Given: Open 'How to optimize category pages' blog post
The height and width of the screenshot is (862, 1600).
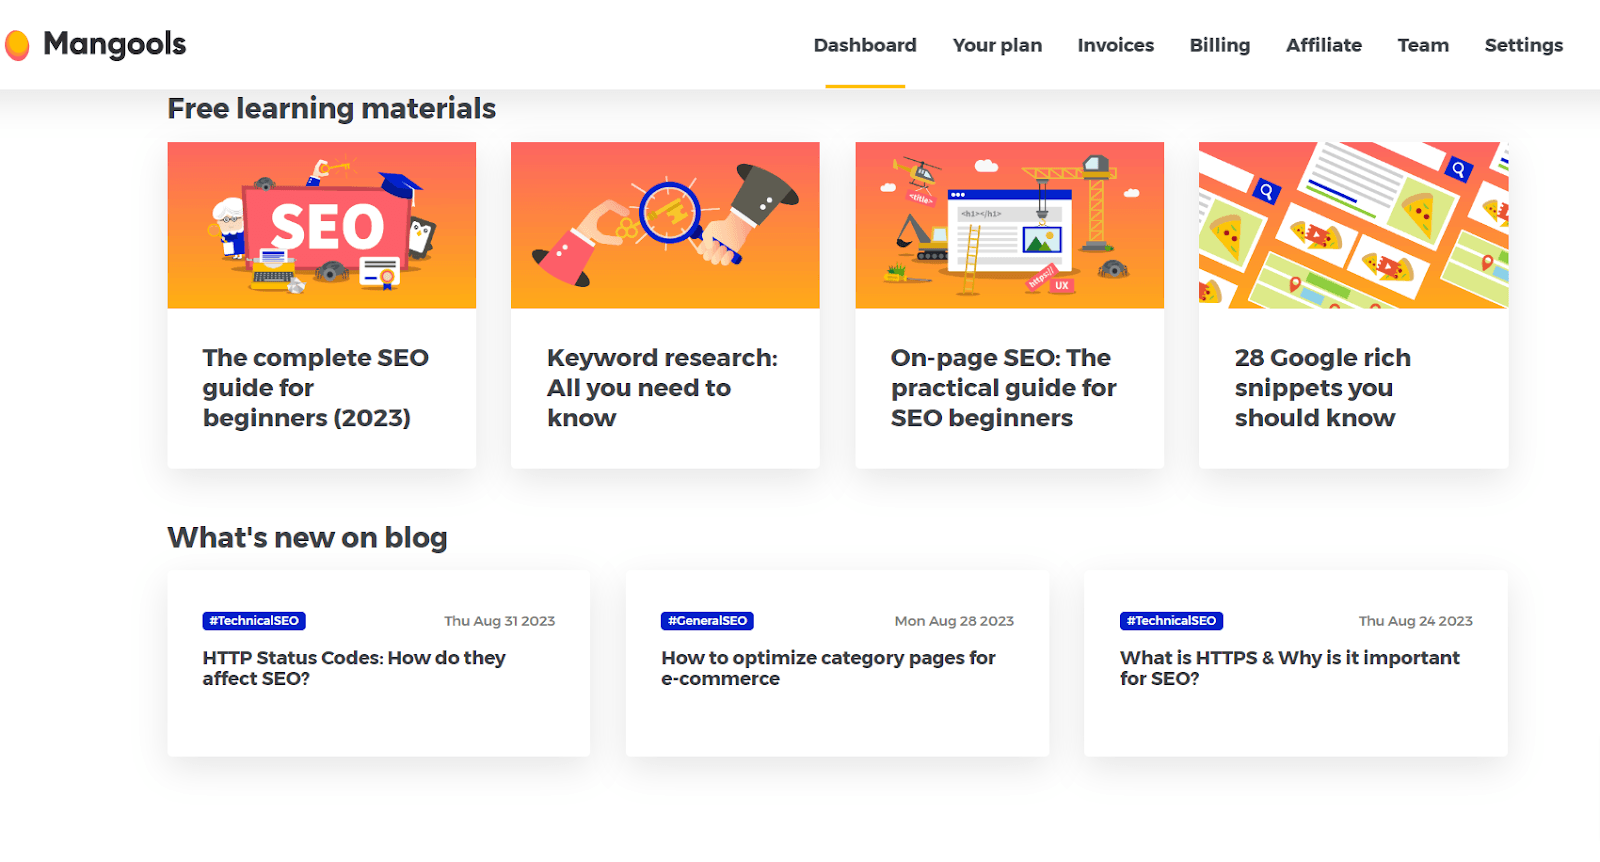Looking at the screenshot, I should (827, 668).
